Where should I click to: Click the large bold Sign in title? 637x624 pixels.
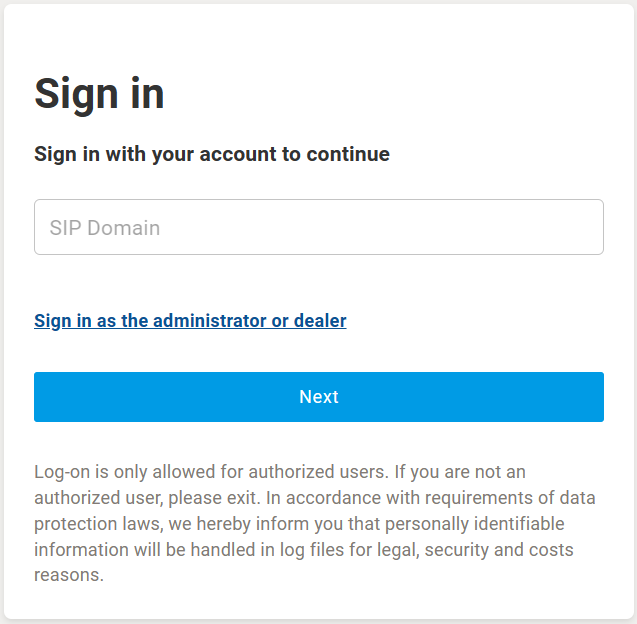[99, 94]
